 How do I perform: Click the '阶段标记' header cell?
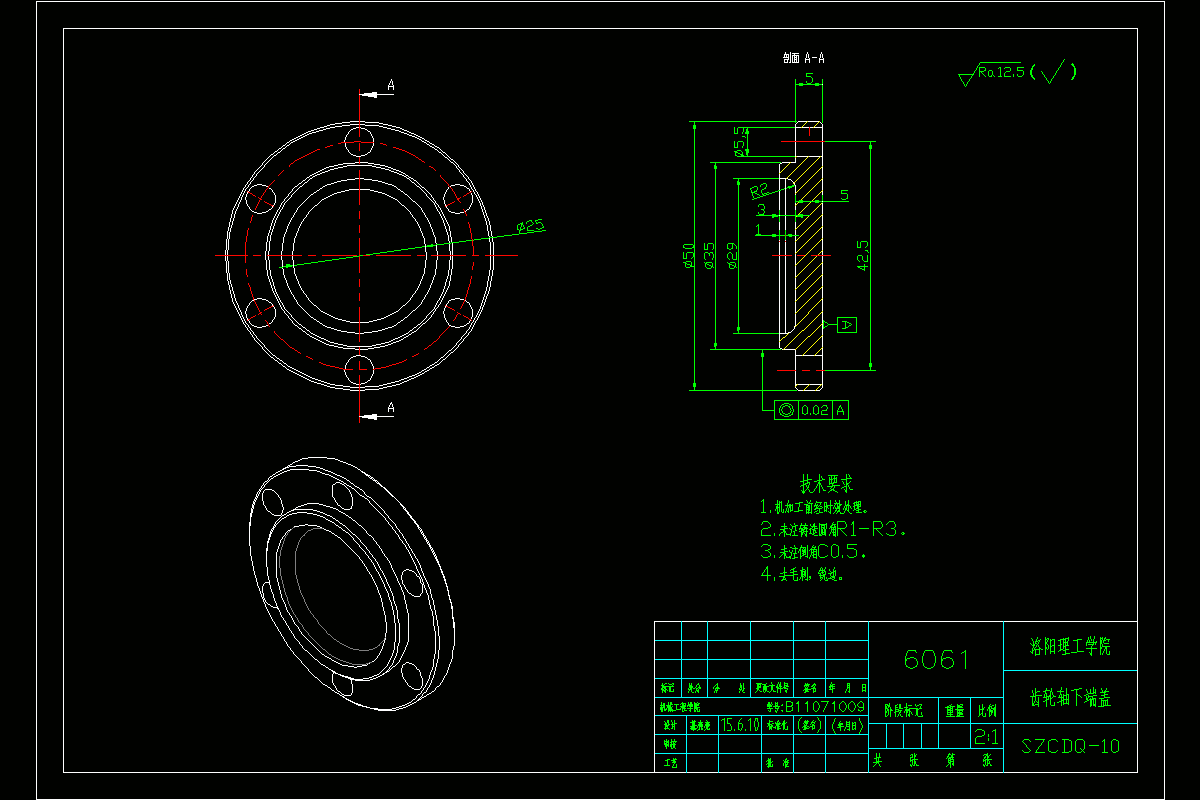904,710
